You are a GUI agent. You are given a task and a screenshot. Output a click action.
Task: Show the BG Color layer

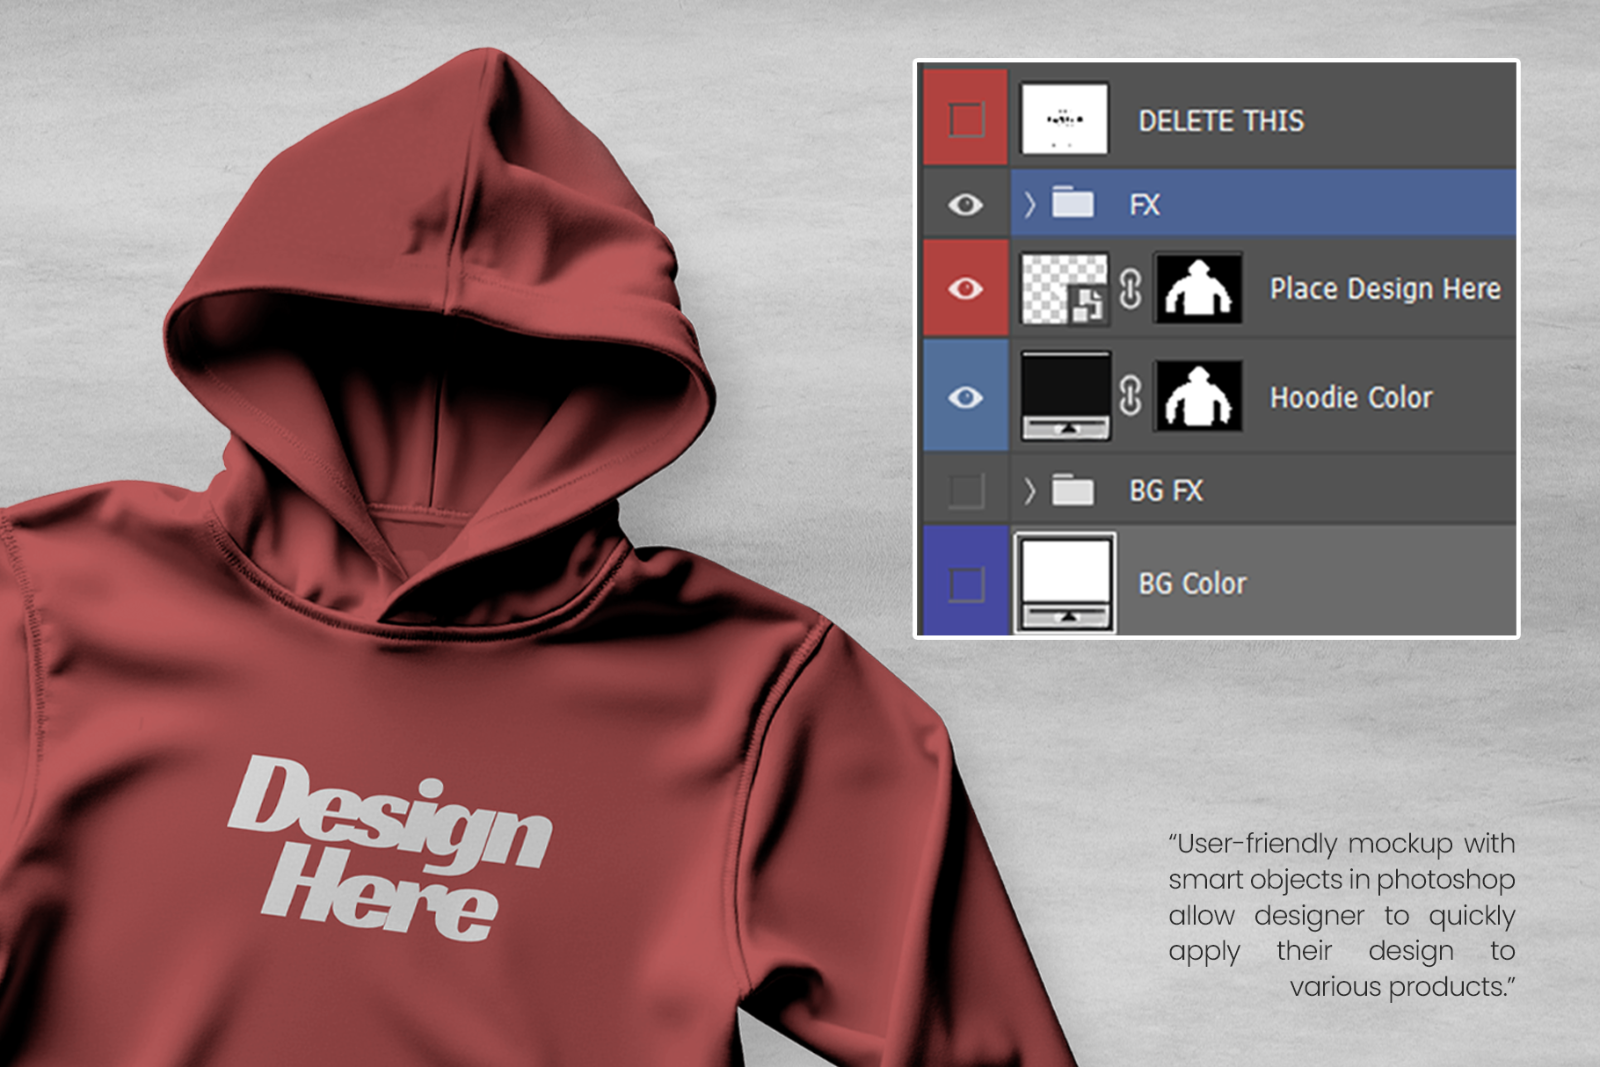pos(965,583)
